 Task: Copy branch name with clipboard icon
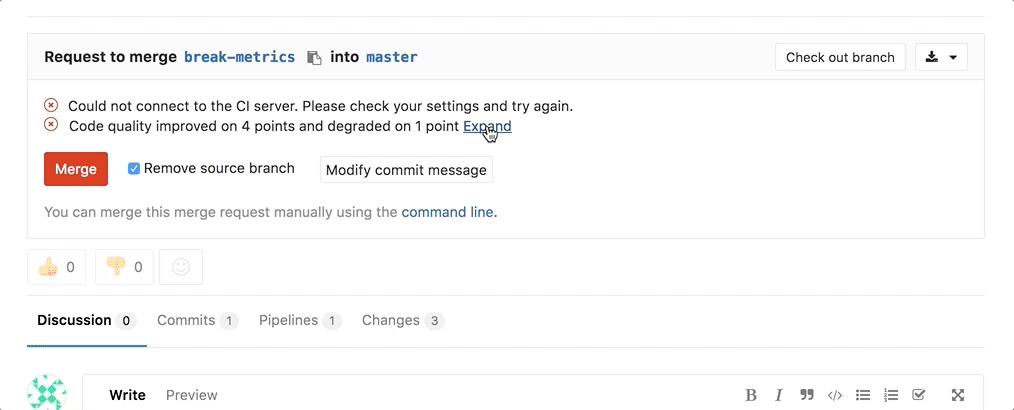(314, 58)
